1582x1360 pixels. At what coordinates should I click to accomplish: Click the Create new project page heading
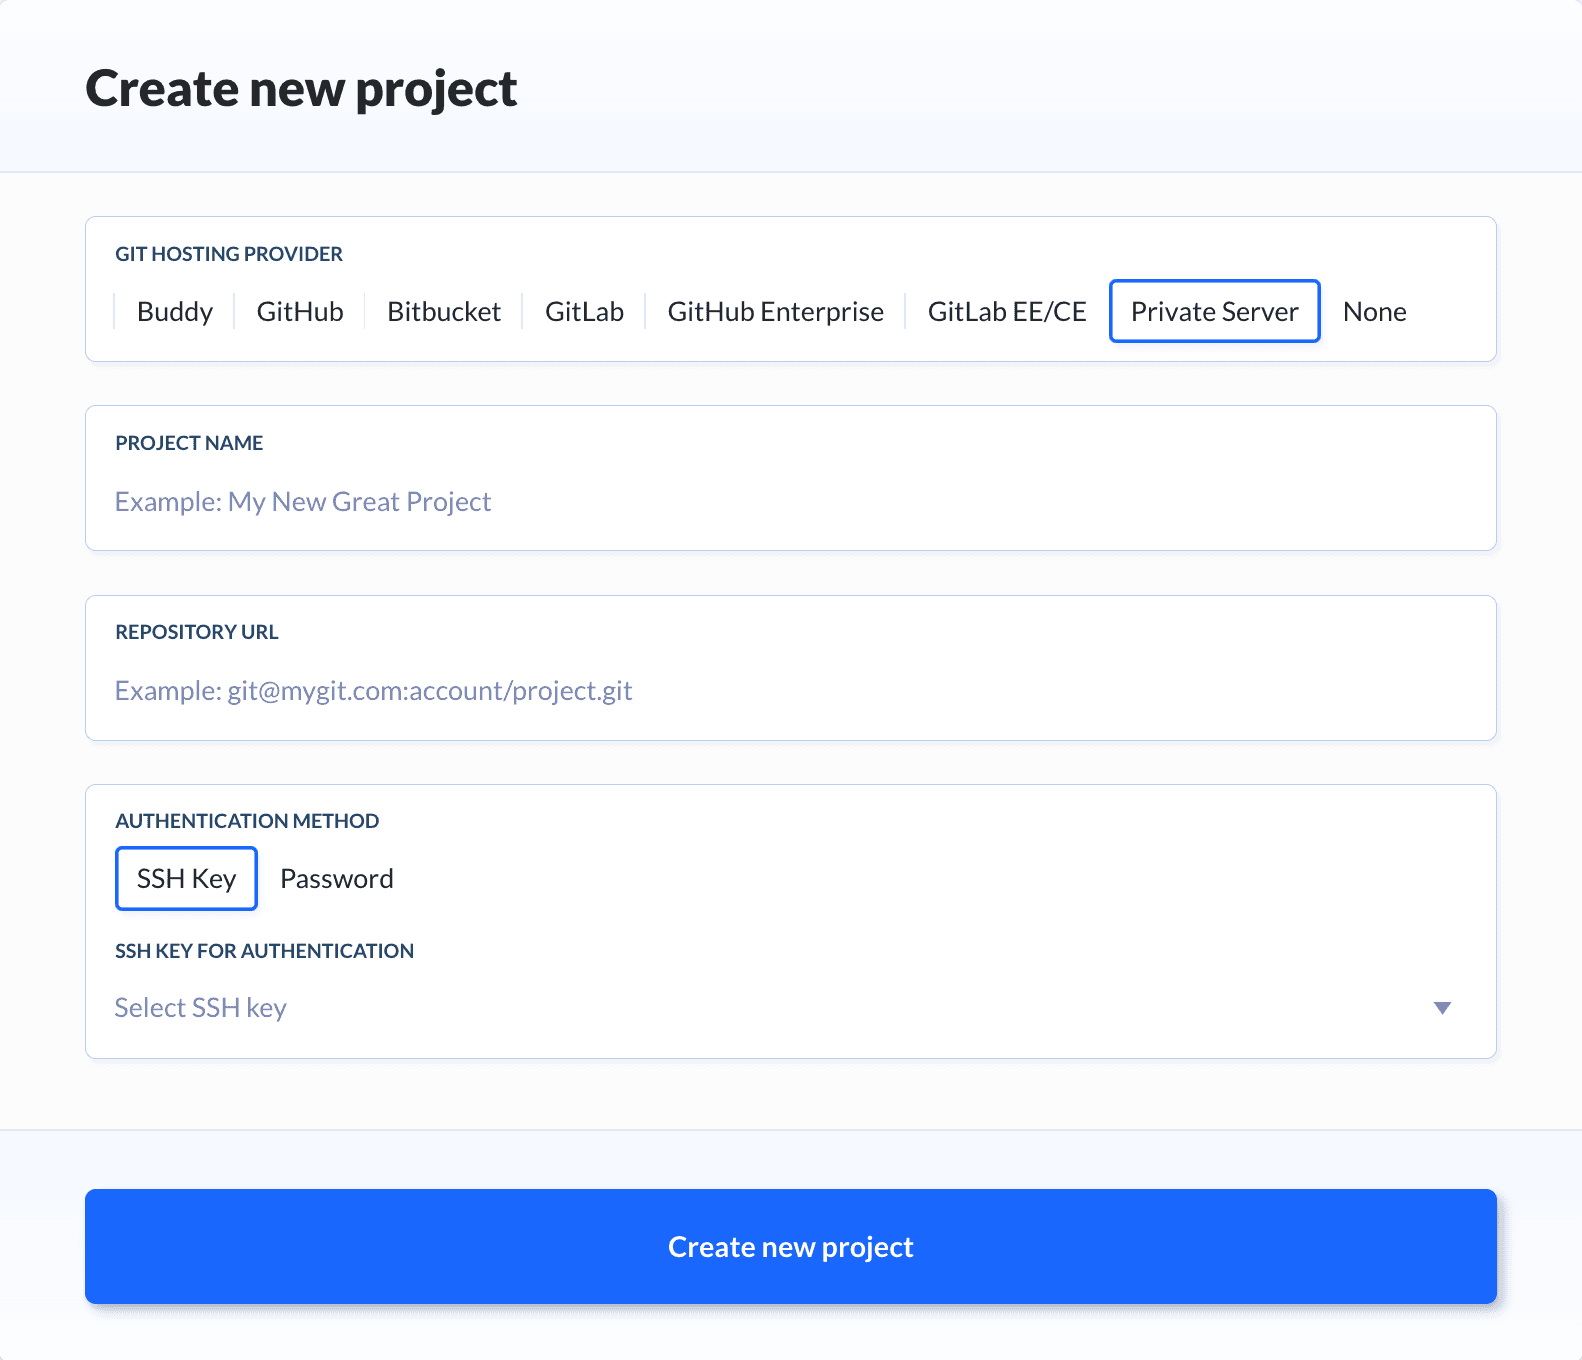[302, 88]
